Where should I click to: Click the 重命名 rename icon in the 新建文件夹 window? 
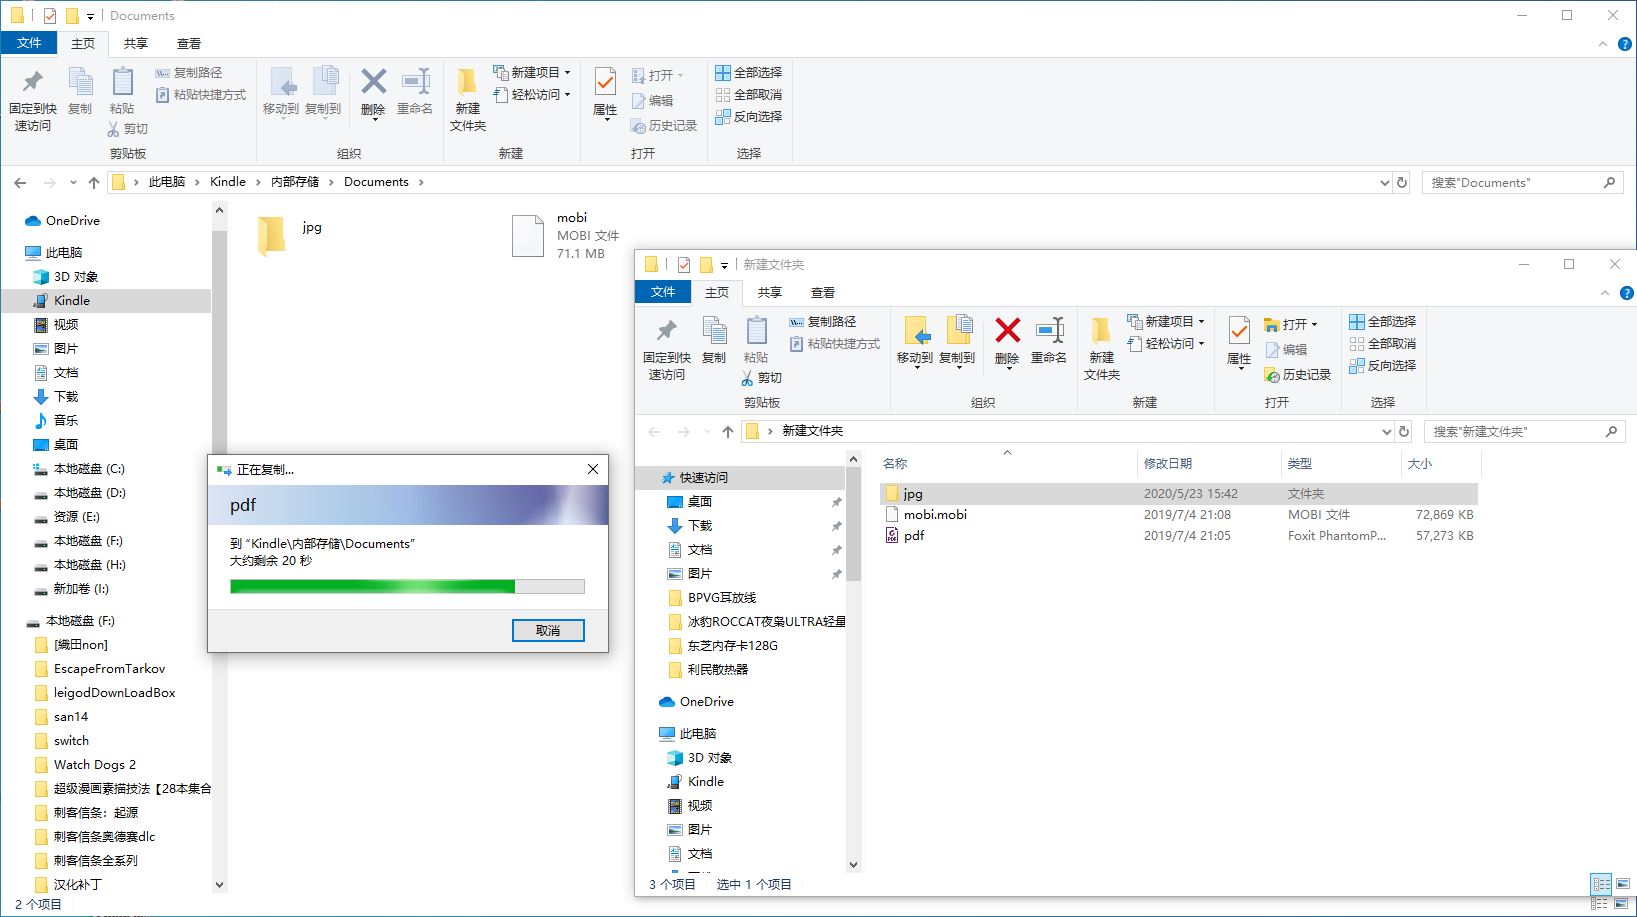1048,340
